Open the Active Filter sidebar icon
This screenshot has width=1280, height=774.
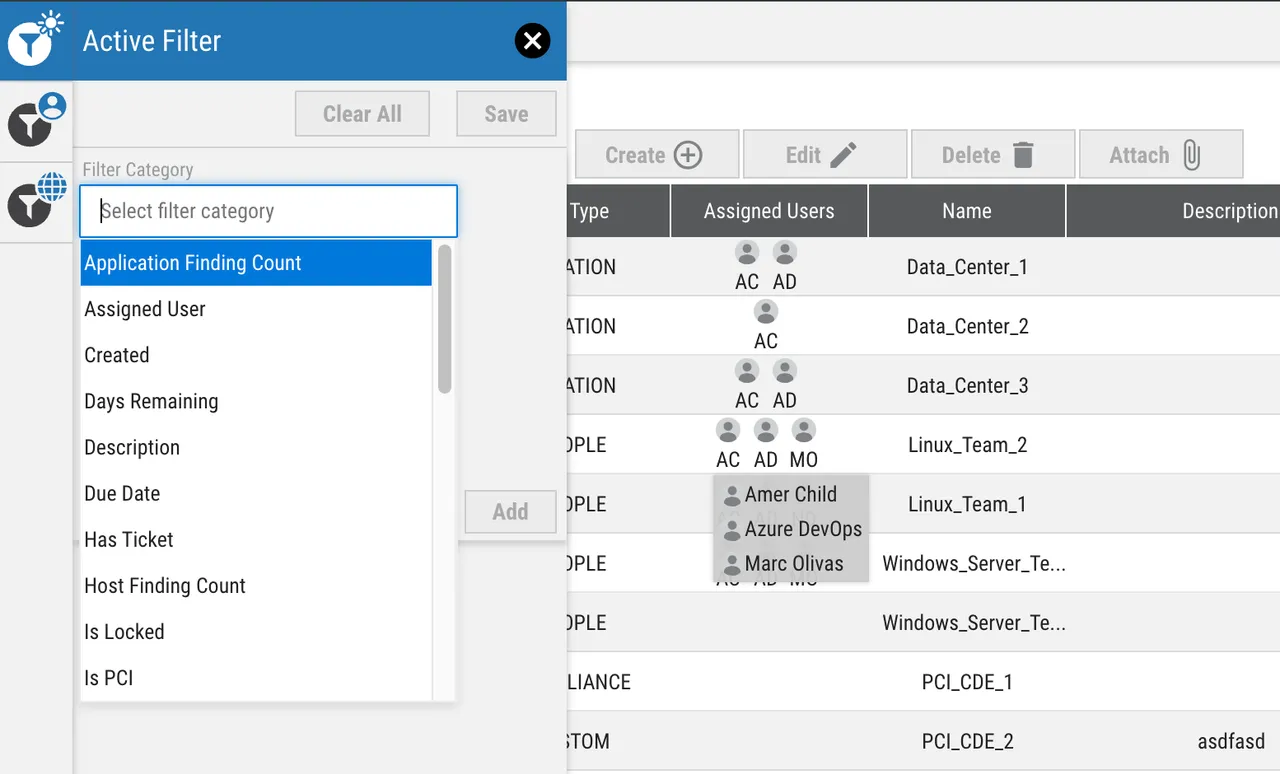[36, 40]
